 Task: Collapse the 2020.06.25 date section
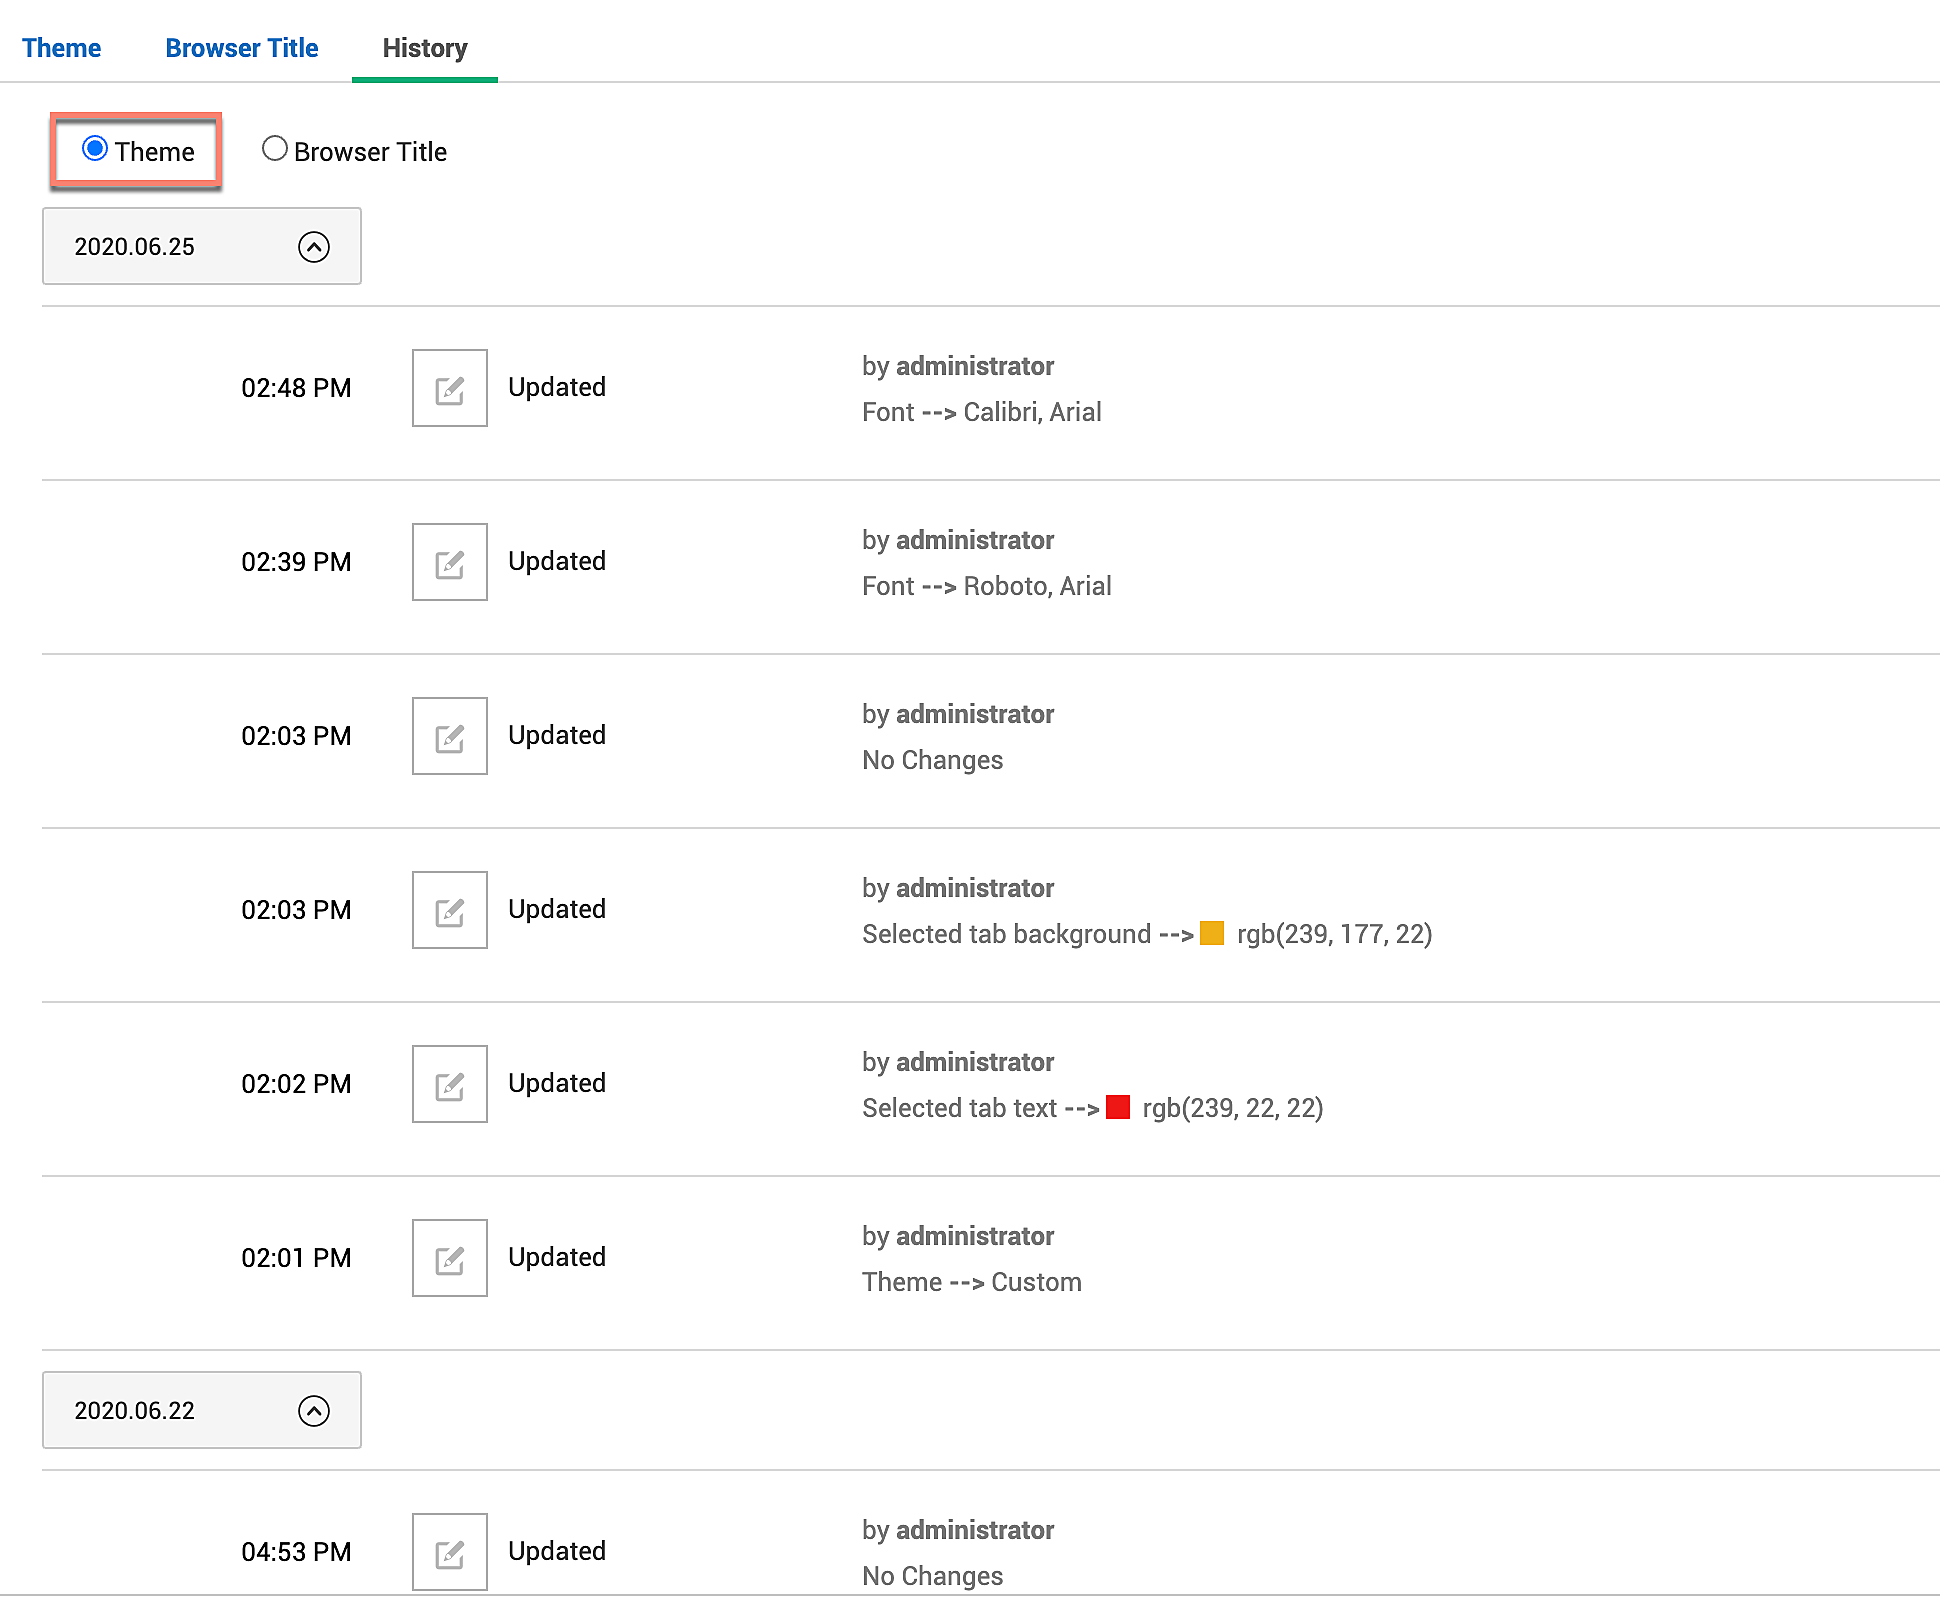coord(313,247)
